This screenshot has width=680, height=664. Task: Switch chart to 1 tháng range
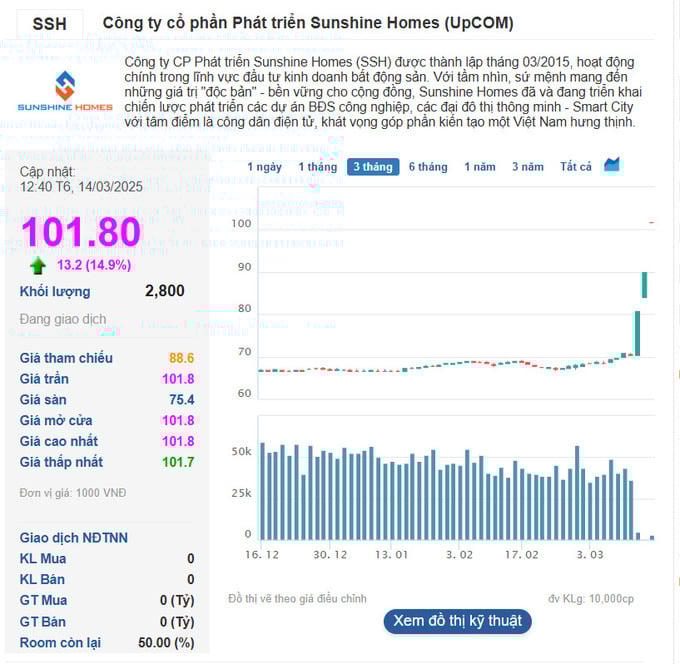[x=317, y=167]
